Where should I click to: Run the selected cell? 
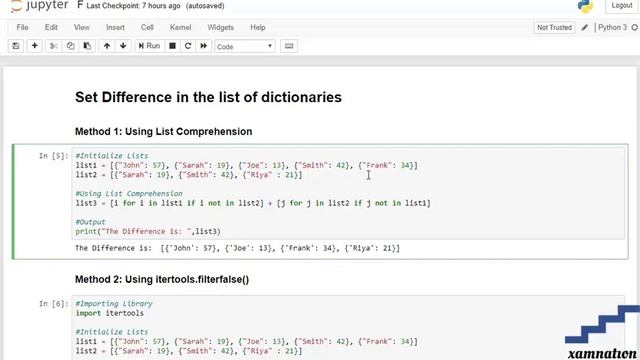pos(149,46)
